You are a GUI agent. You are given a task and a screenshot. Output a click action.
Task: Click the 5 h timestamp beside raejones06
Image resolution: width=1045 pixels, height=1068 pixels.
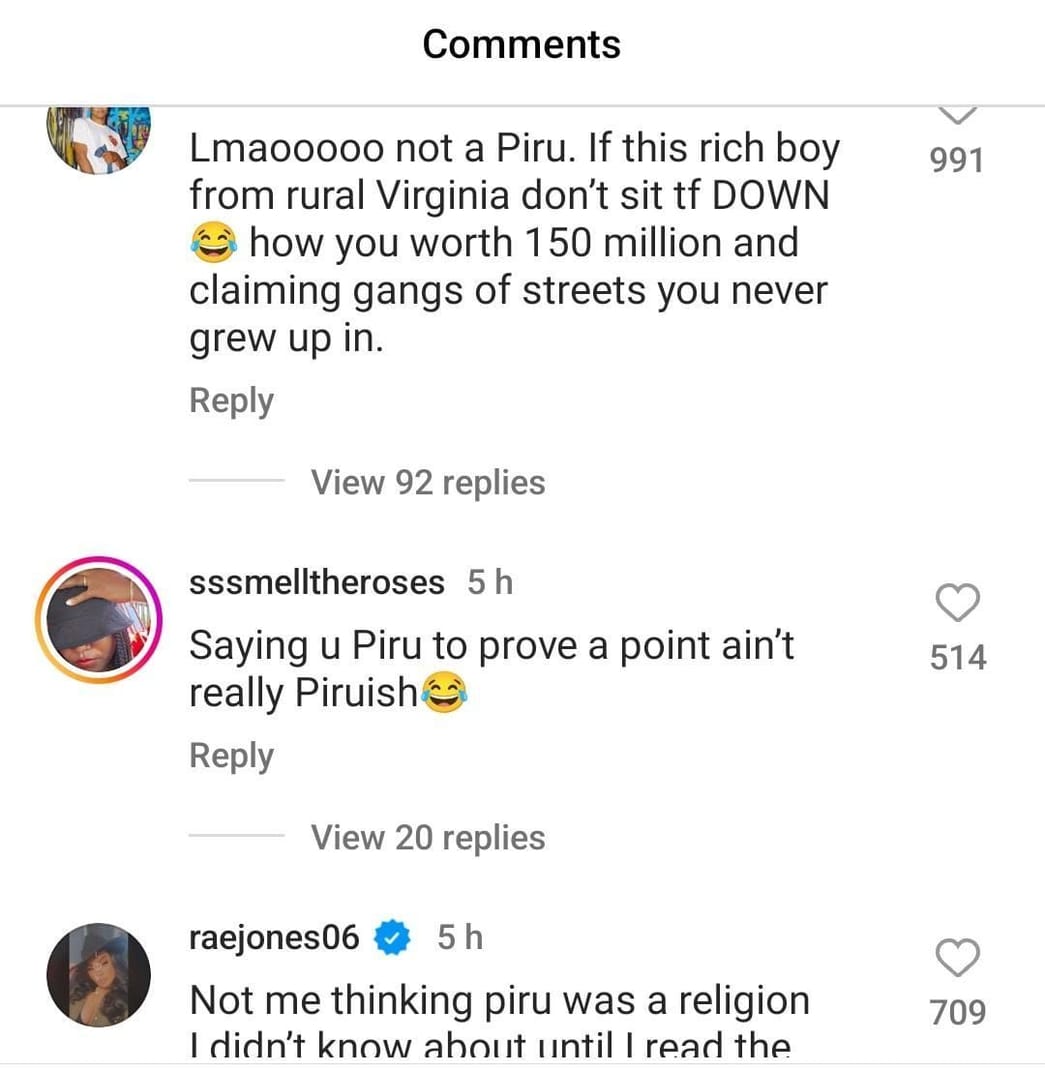[460, 937]
